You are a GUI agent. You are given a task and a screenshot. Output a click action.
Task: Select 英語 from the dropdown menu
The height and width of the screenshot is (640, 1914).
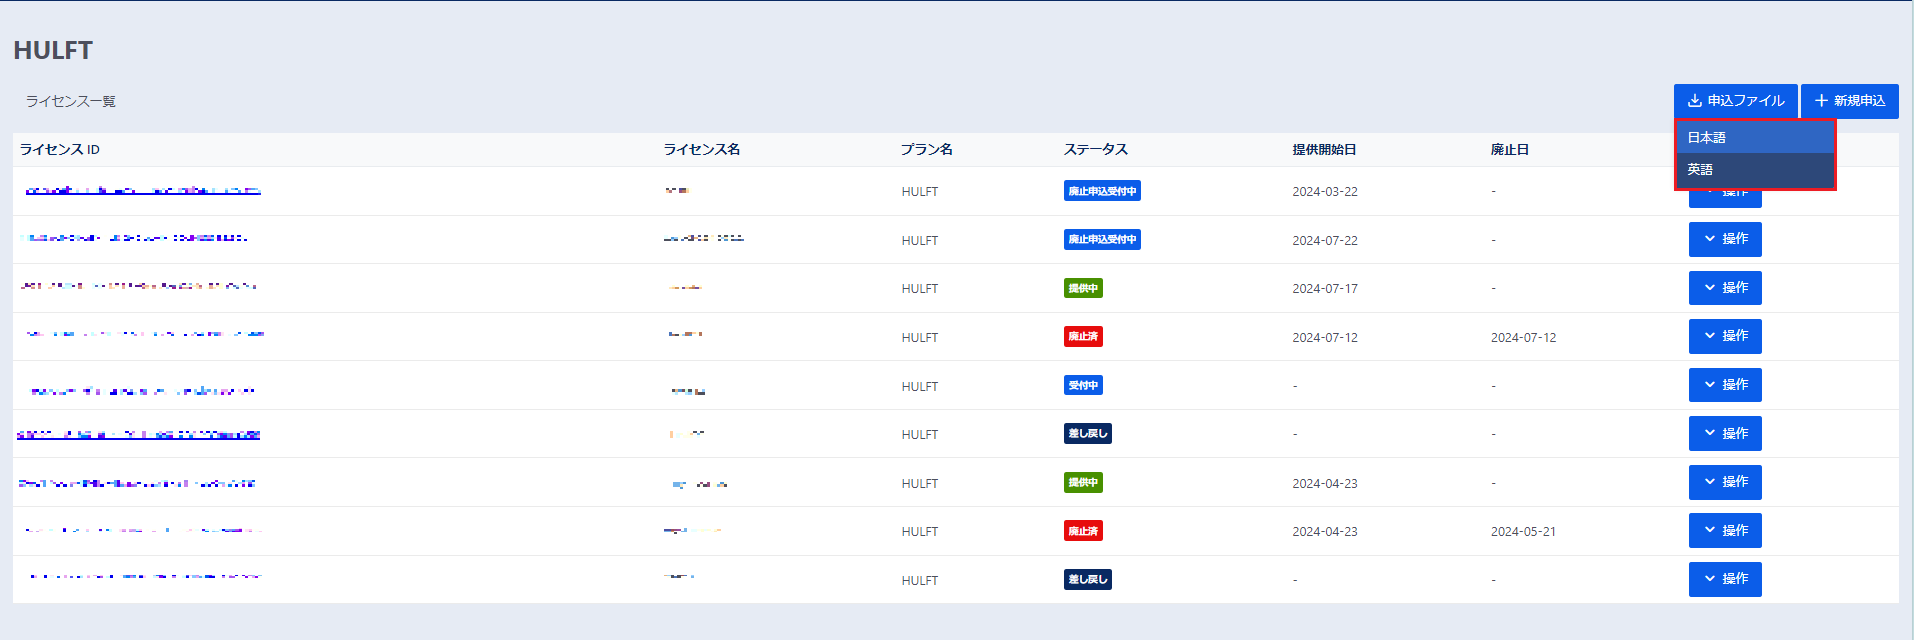click(1755, 169)
